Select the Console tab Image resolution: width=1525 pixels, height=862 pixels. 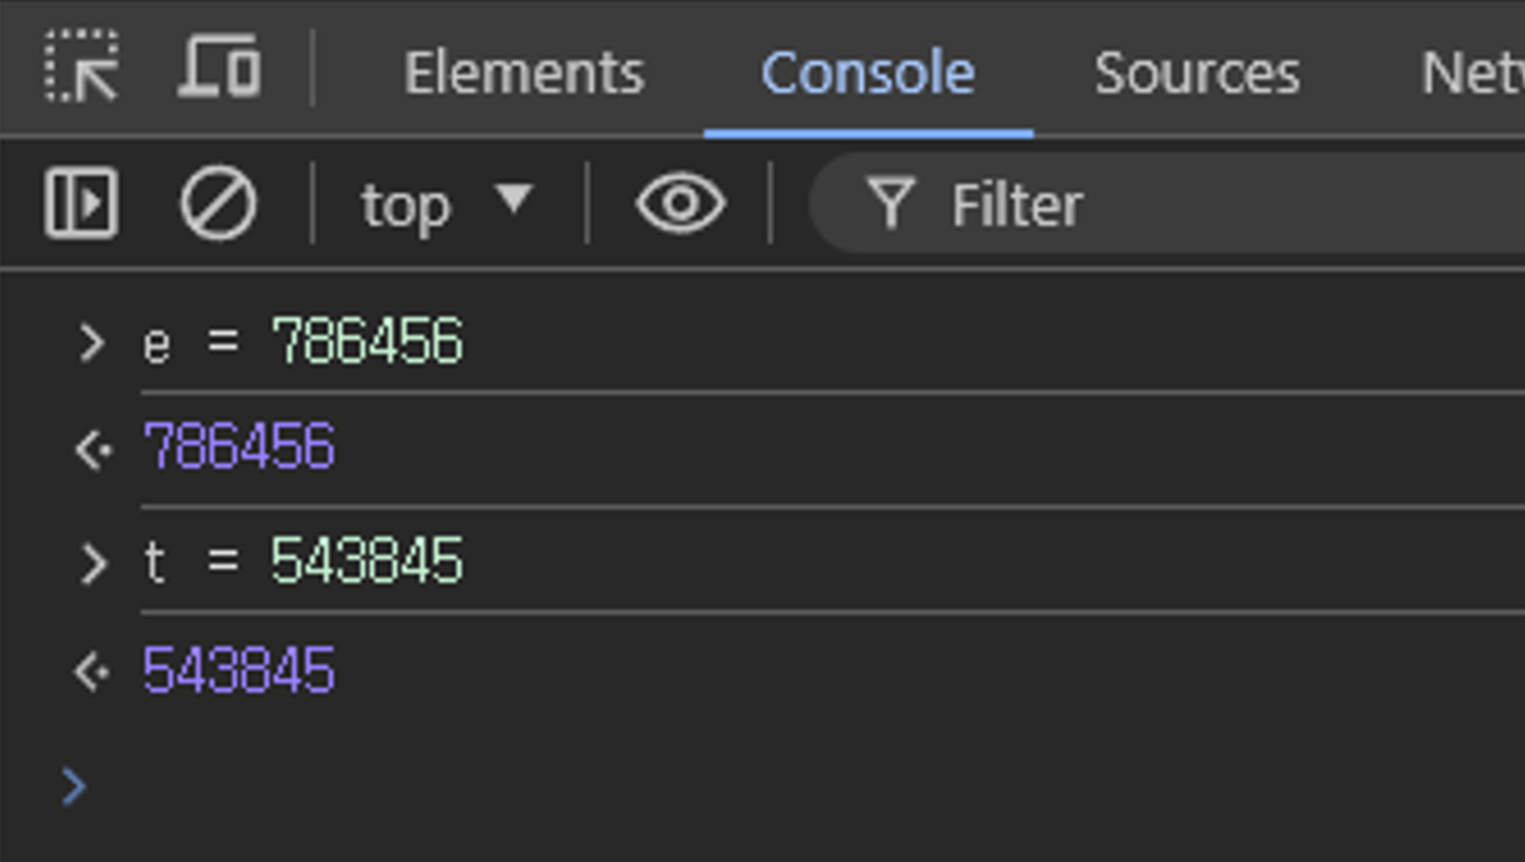tap(868, 73)
